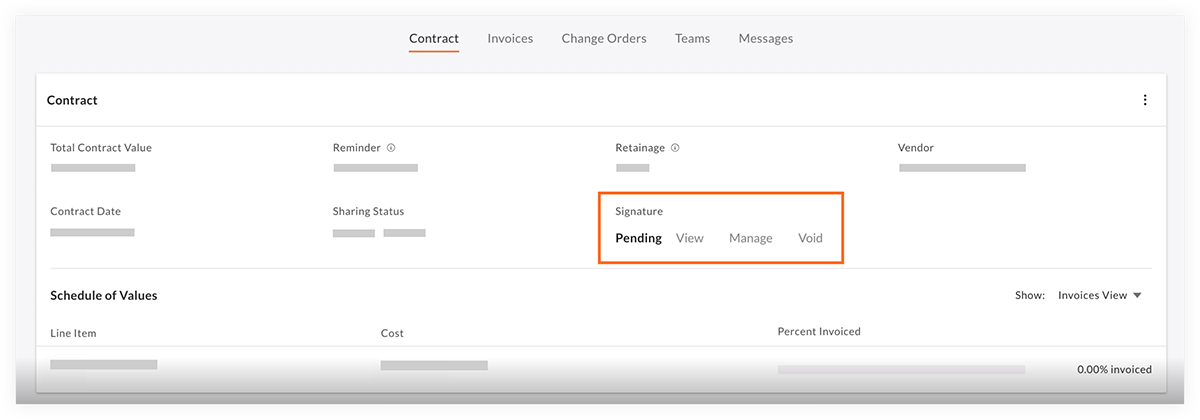Go to the Teams tab
This screenshot has width=1200, height=420.
pos(692,39)
